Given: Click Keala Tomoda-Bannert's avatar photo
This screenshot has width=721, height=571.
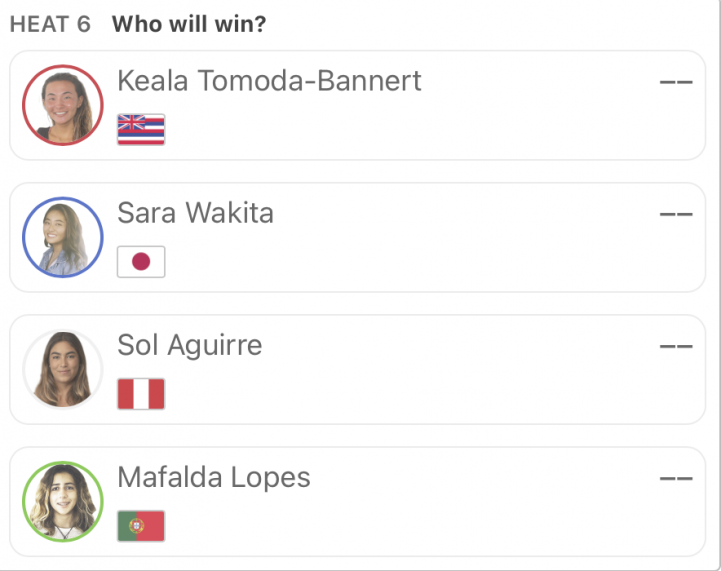Looking at the screenshot, I should 63,105.
